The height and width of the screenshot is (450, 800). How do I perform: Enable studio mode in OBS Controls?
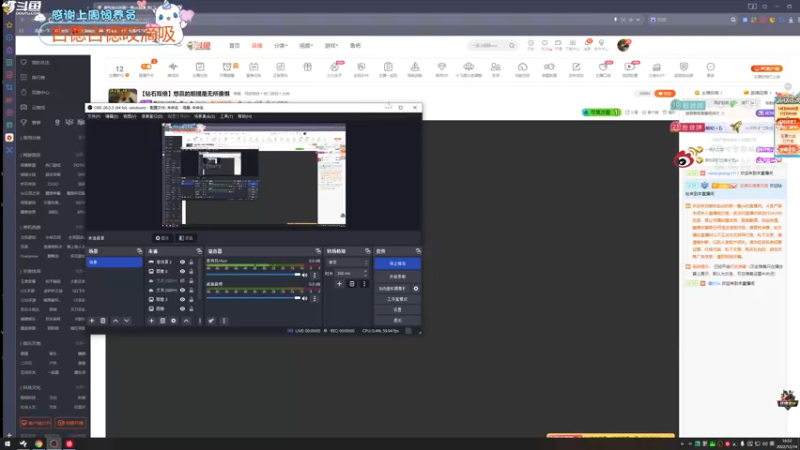[397, 299]
